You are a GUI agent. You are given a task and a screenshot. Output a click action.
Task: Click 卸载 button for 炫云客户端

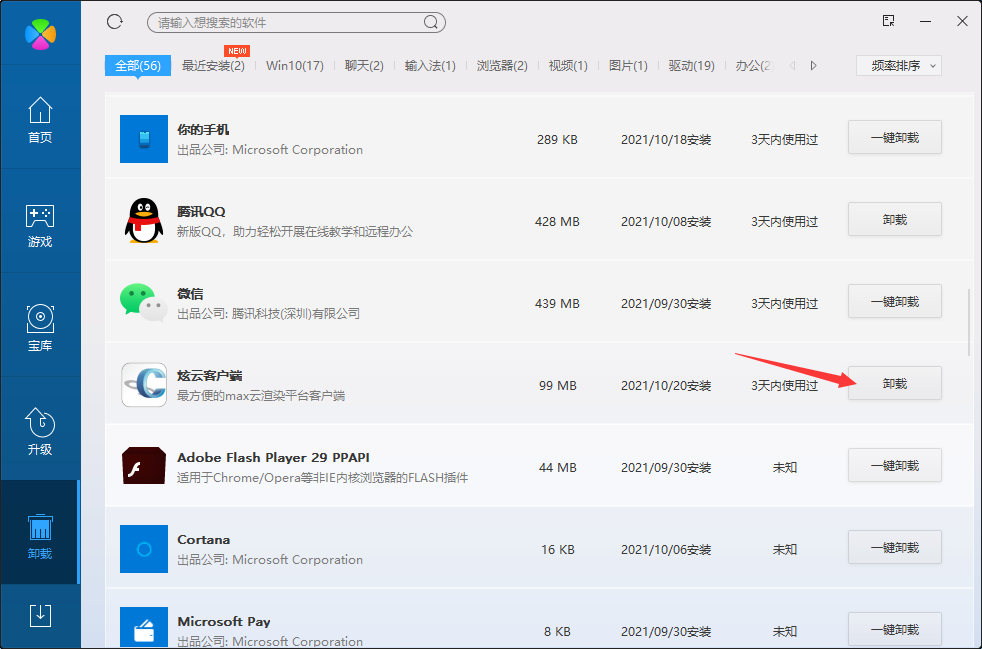(x=894, y=383)
